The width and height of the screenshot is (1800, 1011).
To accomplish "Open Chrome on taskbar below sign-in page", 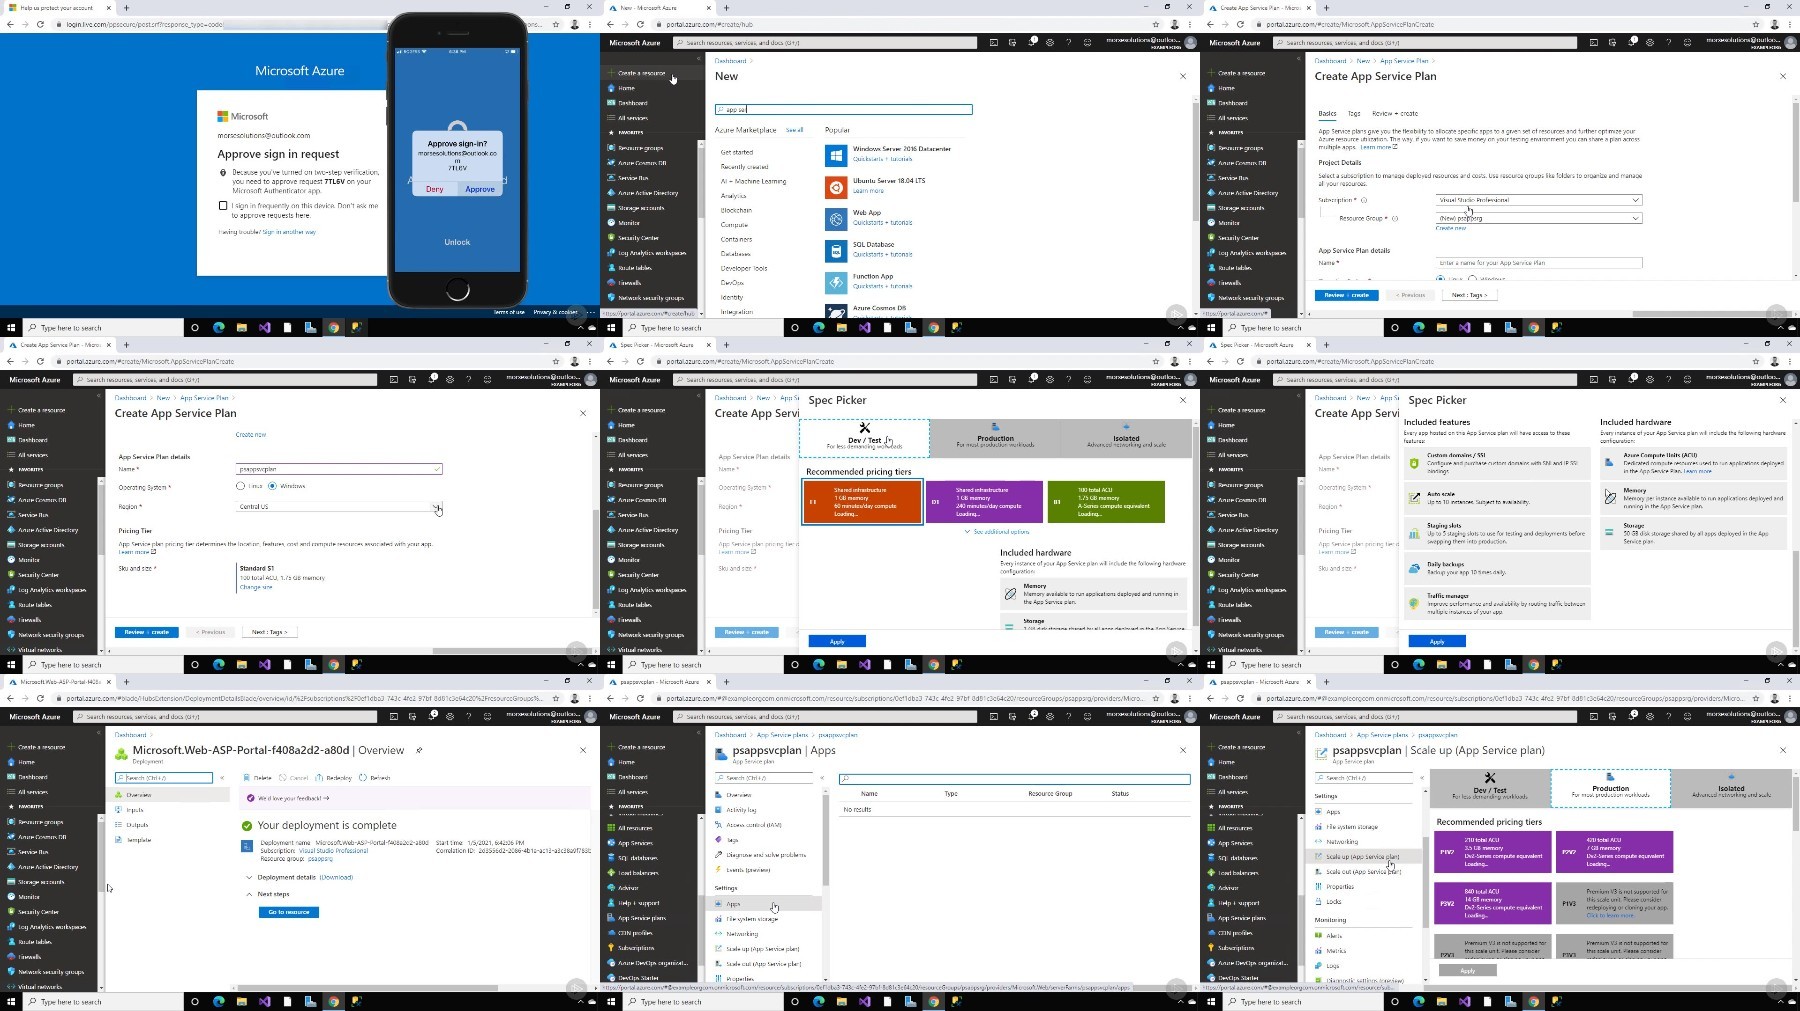I will (333, 328).
